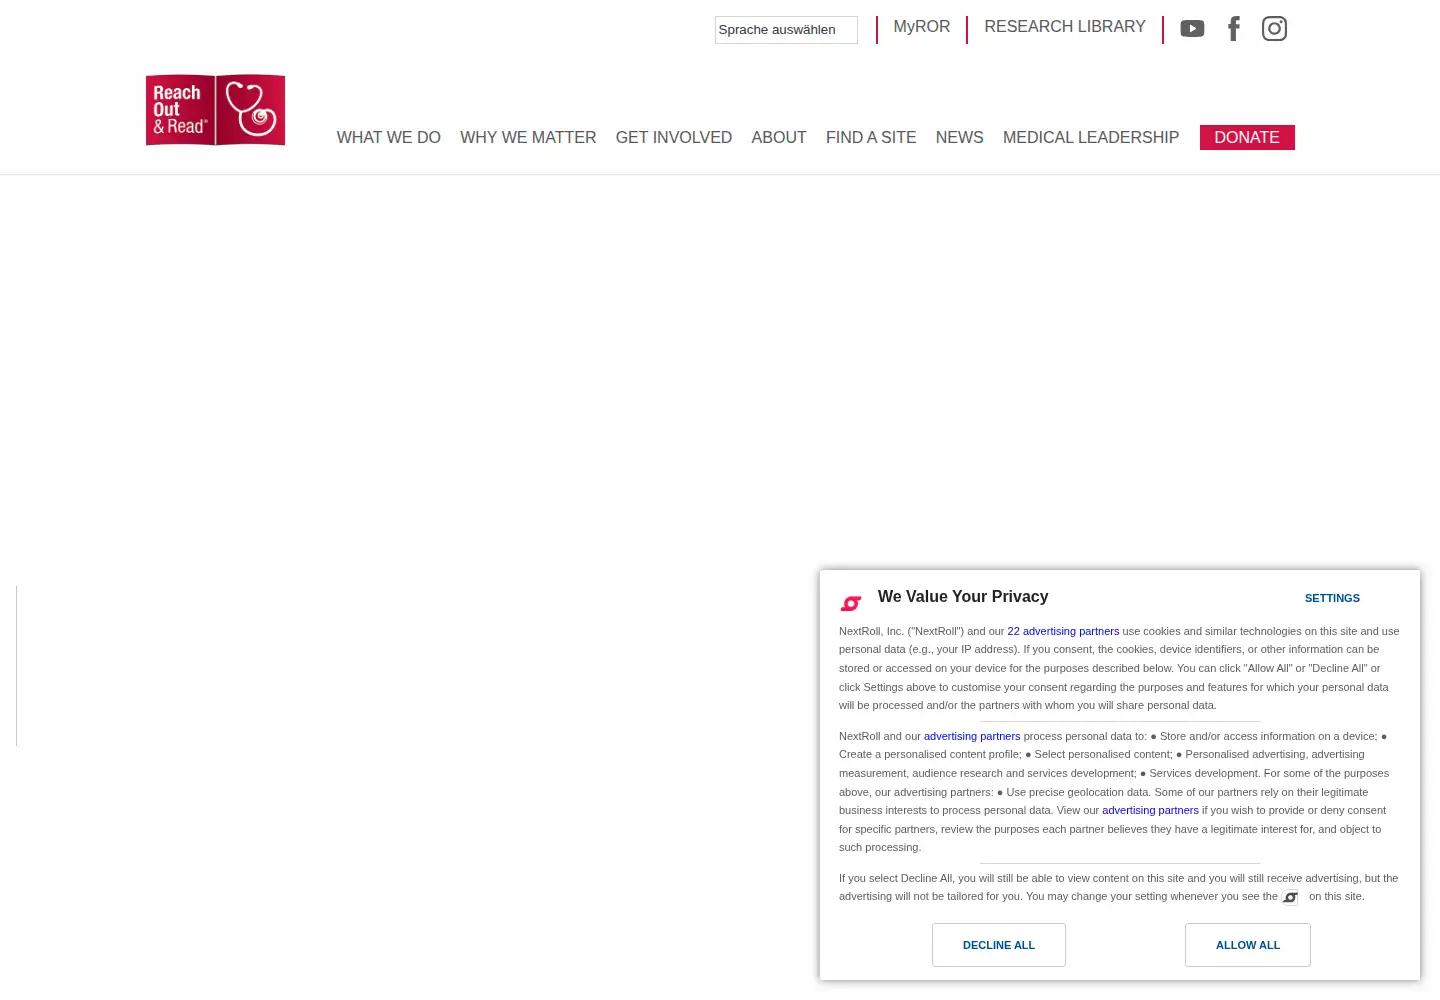
Task: Open the Instagram profile icon
Action: click(1274, 29)
